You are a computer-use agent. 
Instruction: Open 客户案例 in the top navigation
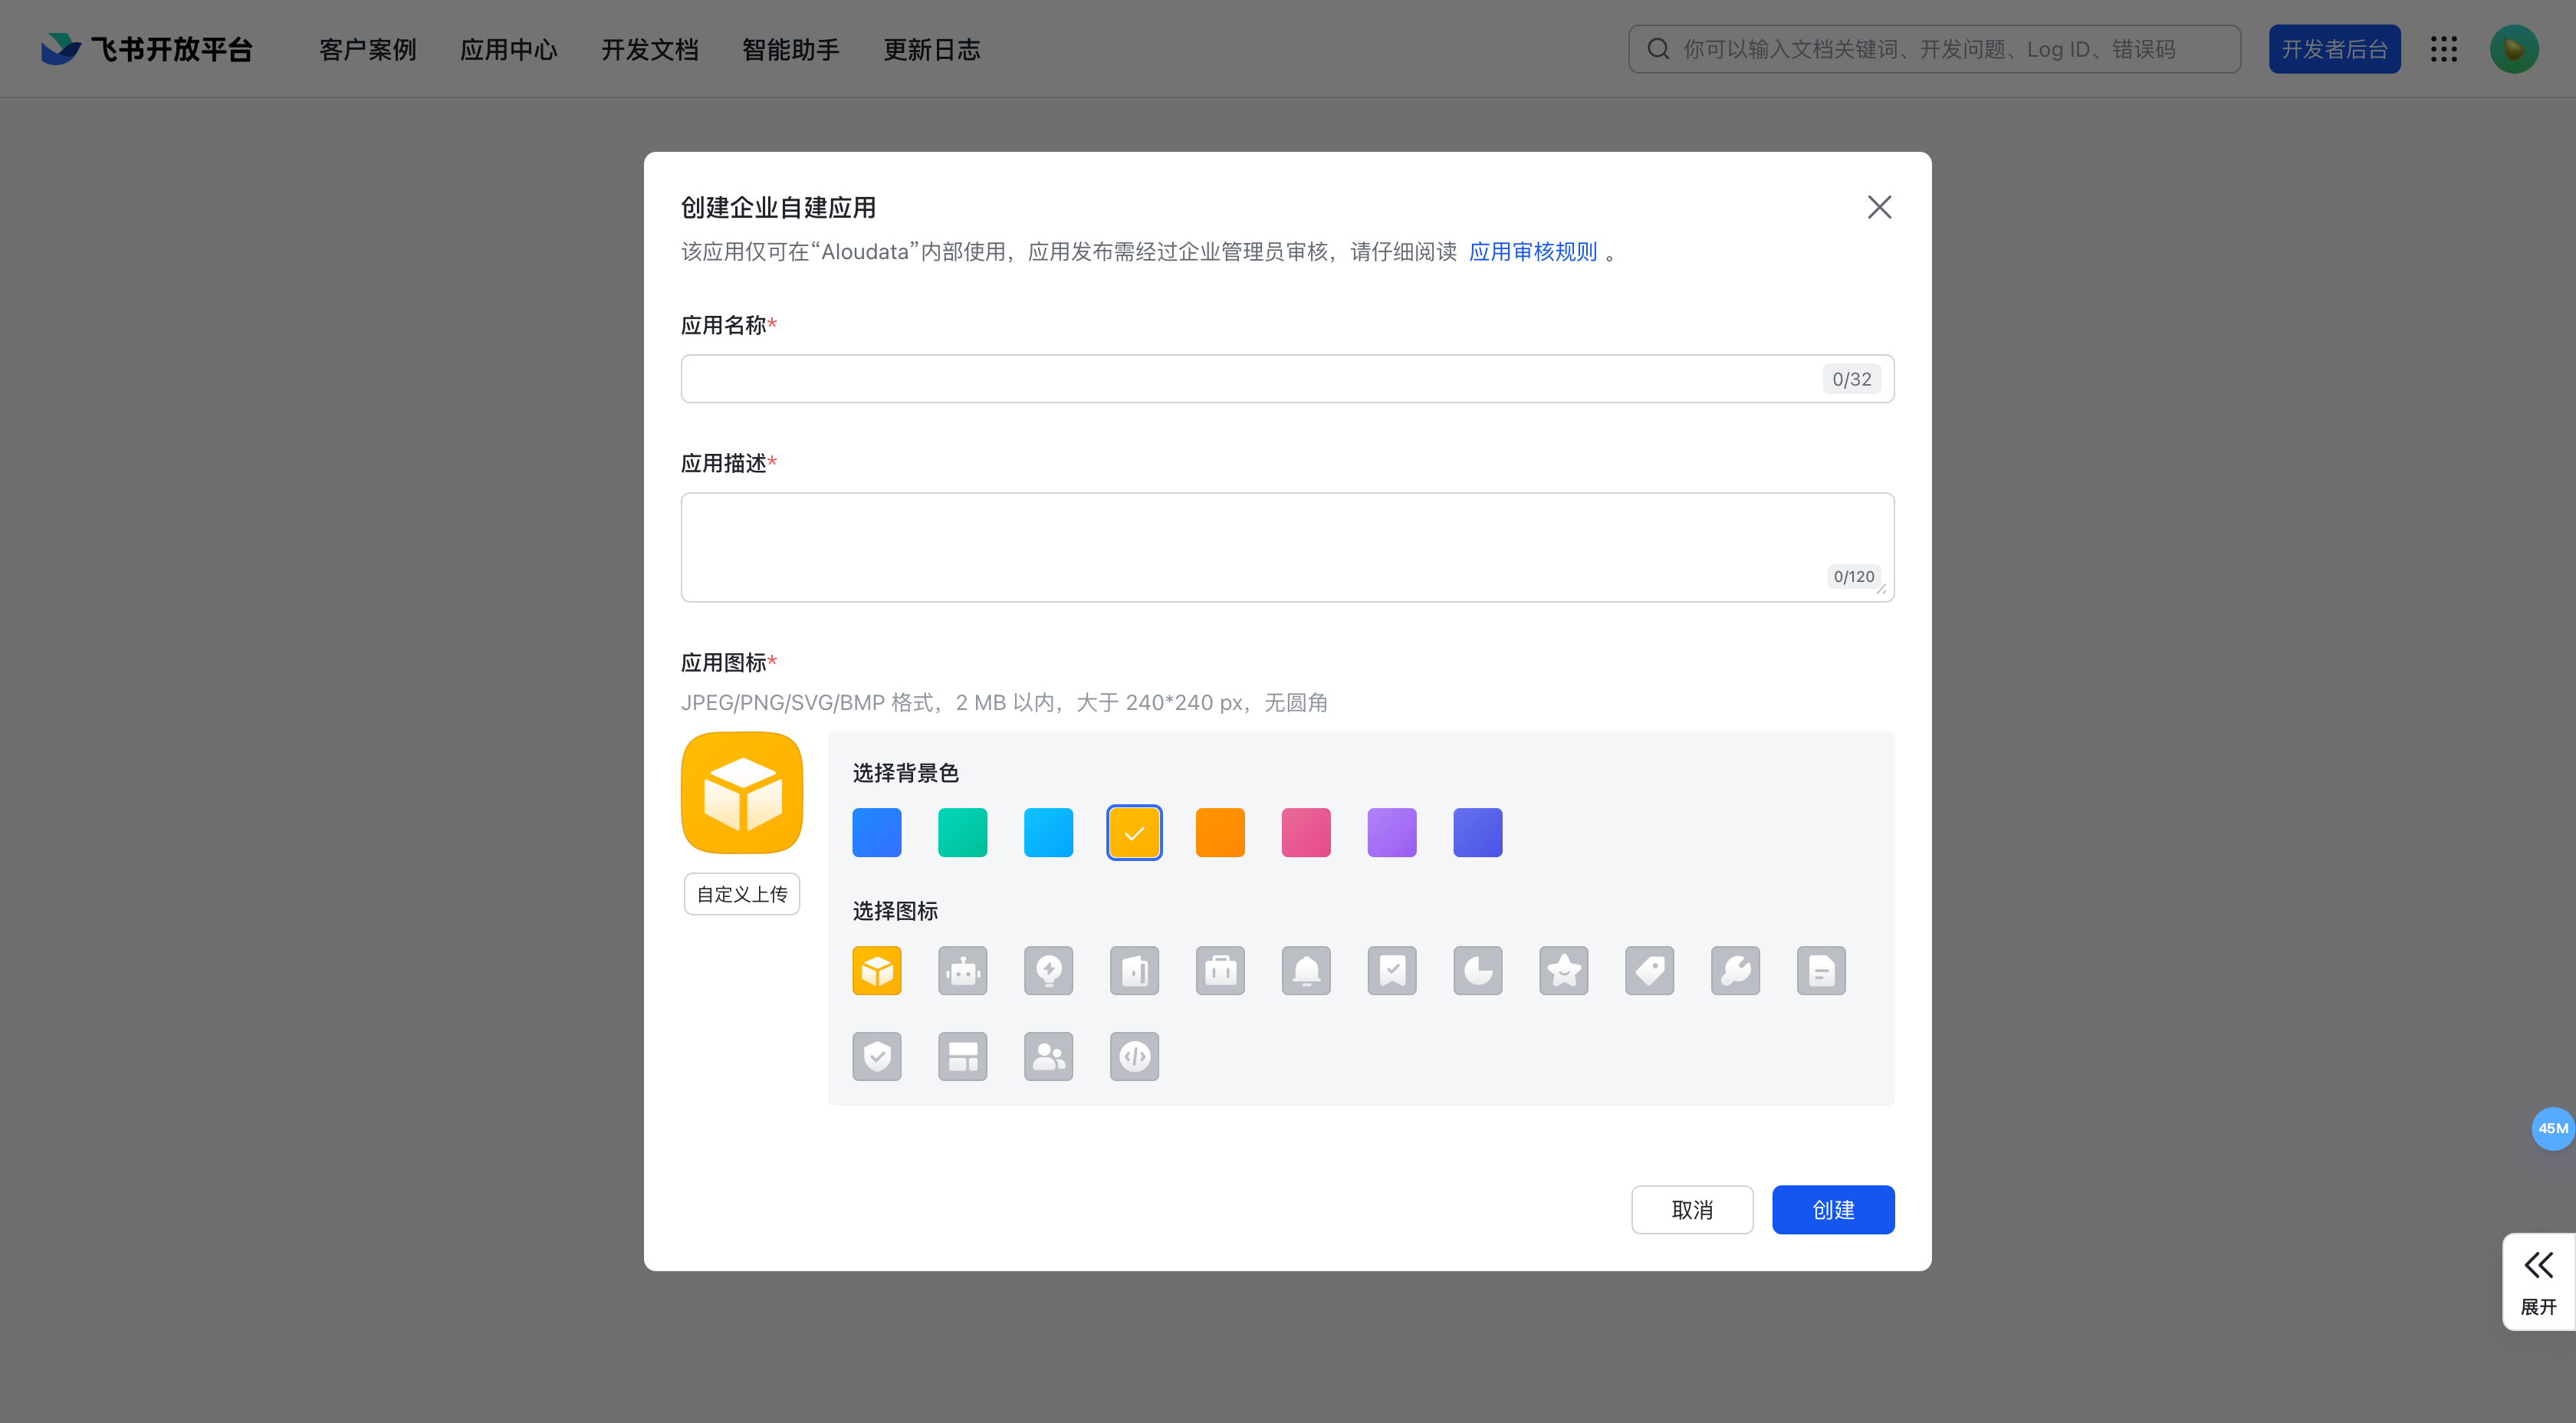[x=368, y=49]
